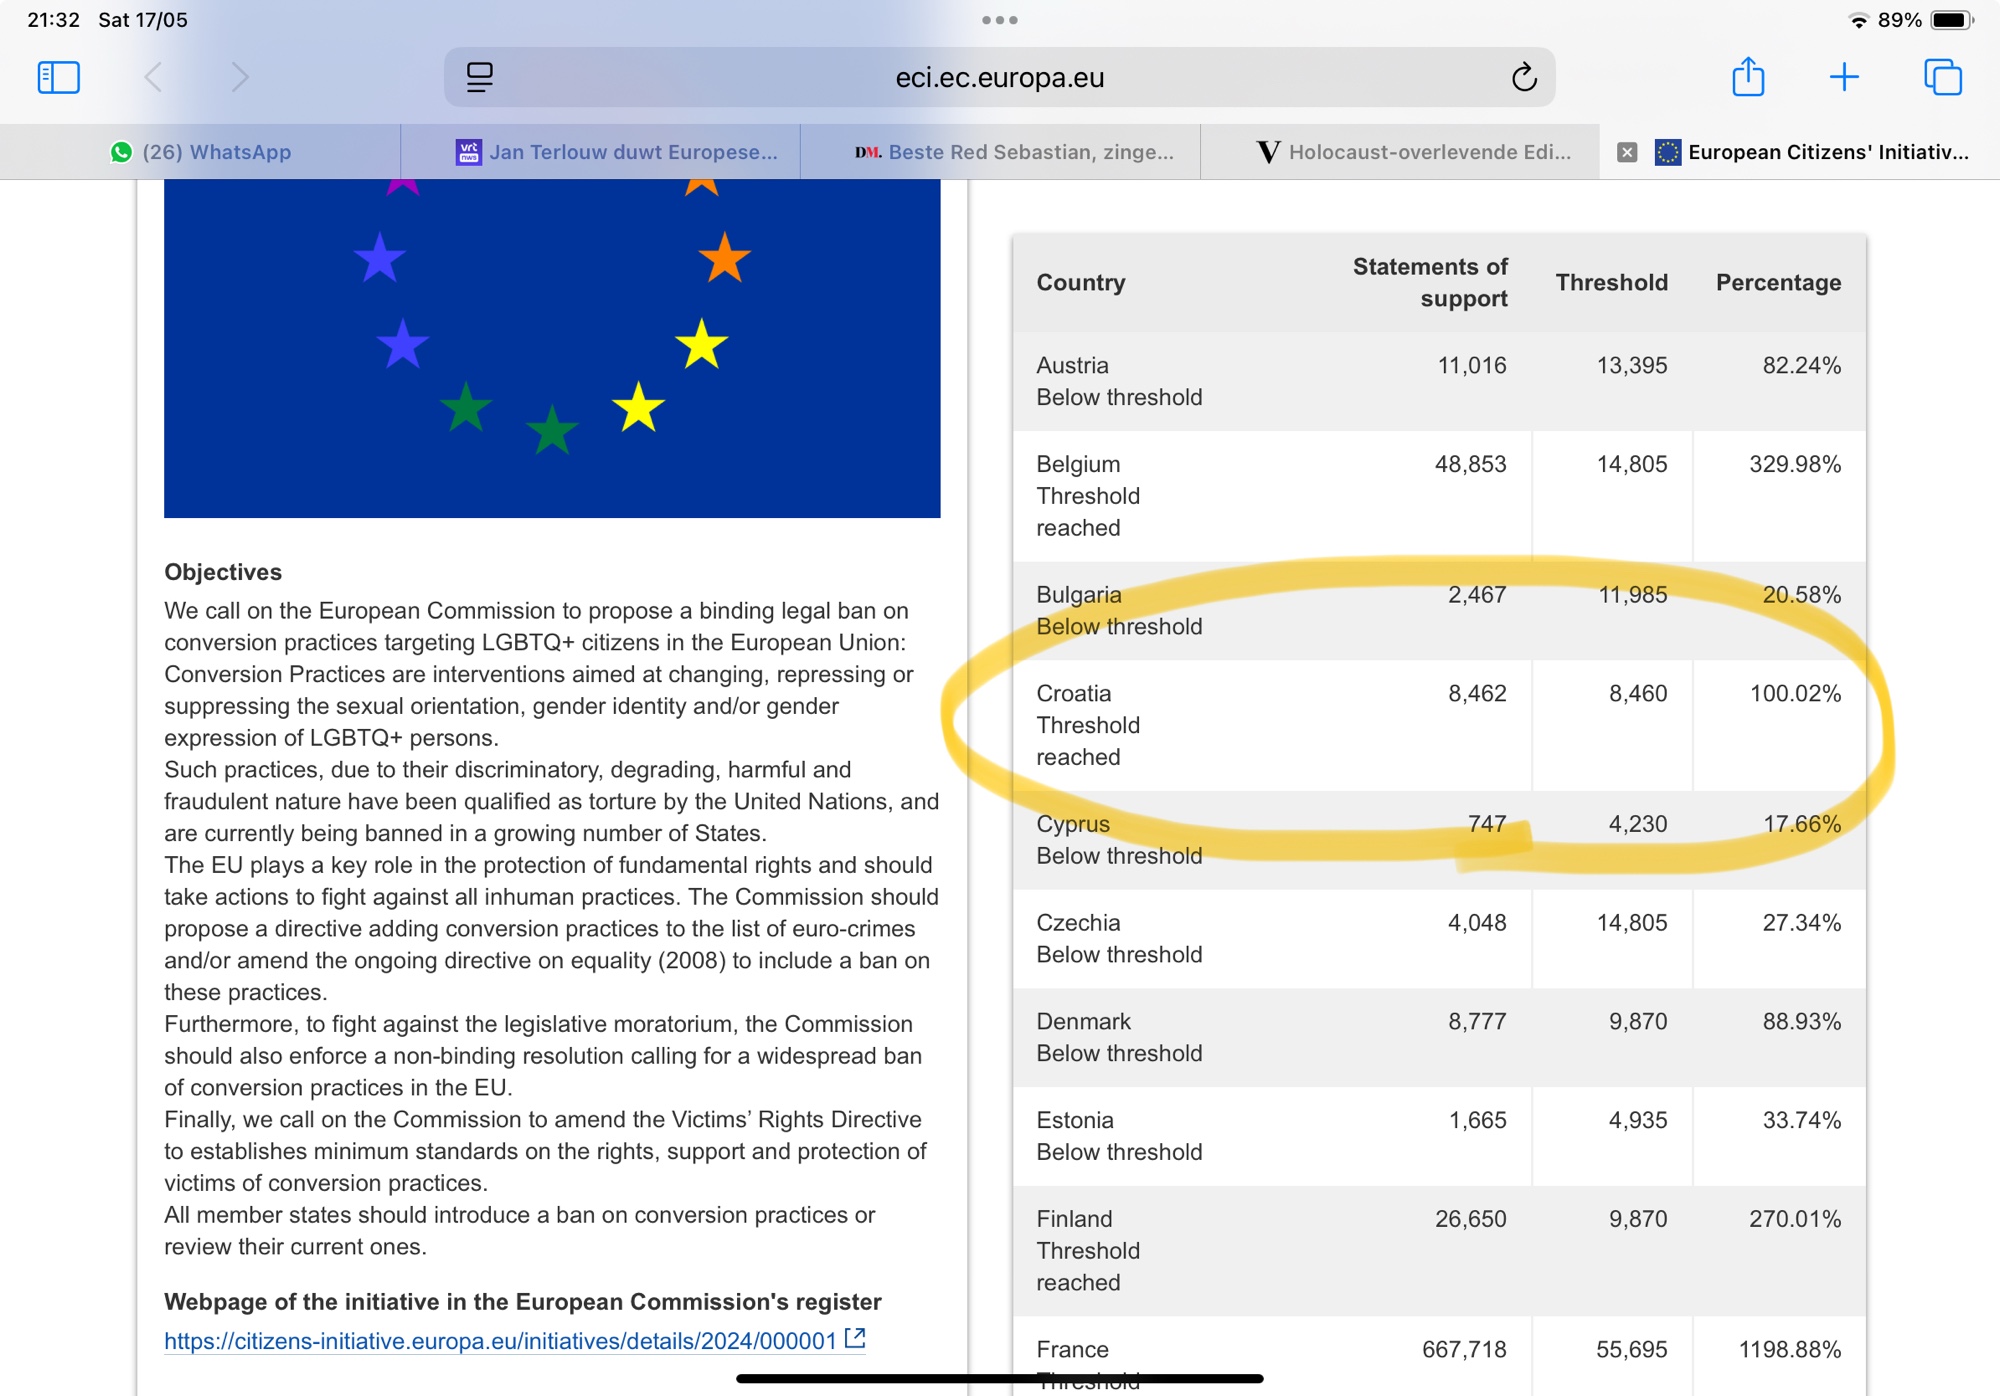Viewport: 2000px width, 1396px height.
Task: Open the Share sheet icon
Action: click(x=1747, y=77)
